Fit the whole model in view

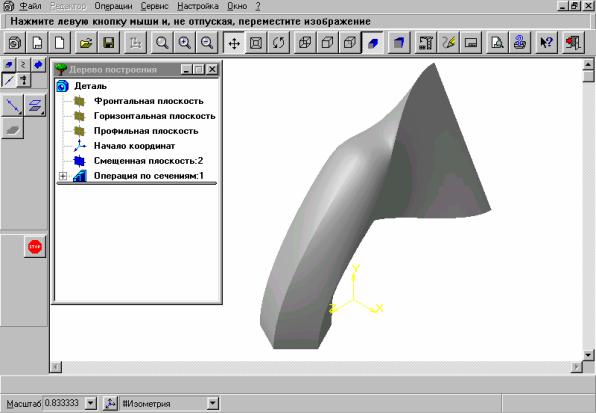coord(256,43)
